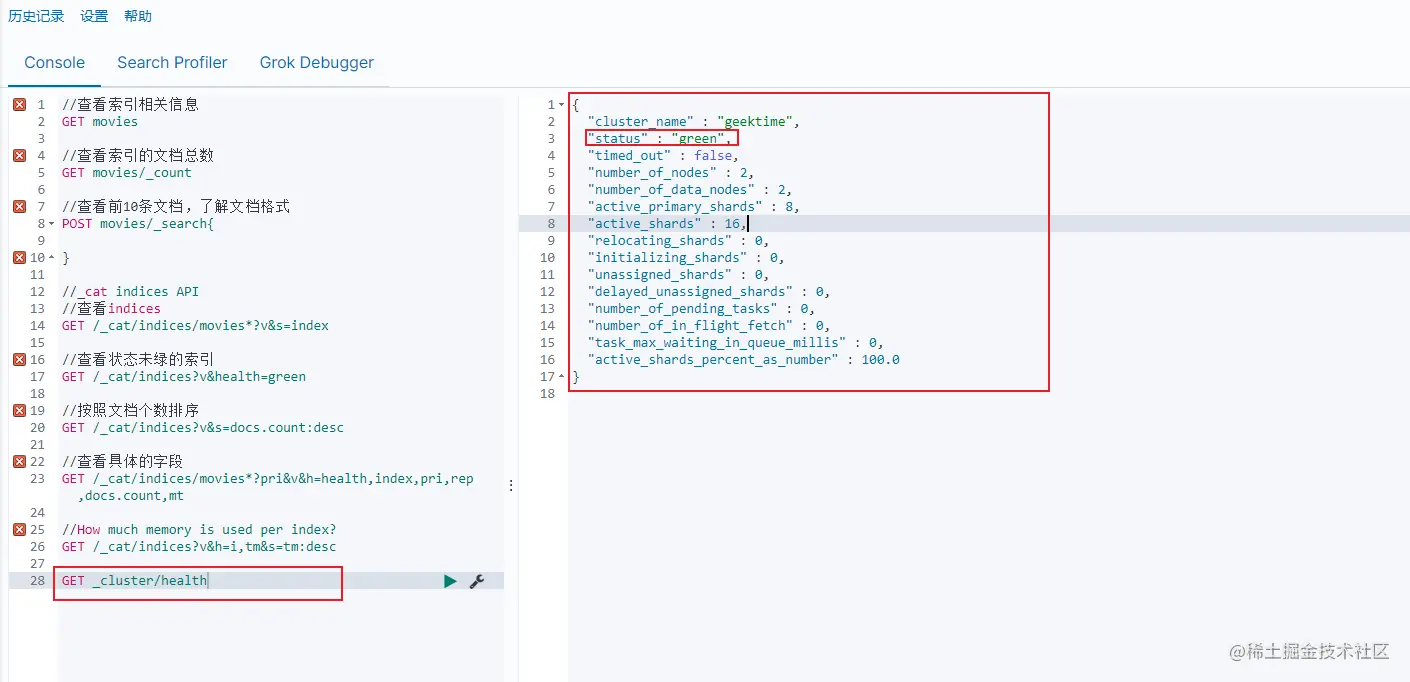Image resolution: width=1410 pixels, height=682 pixels.
Task: Place cursor on GET _cluster/health line
Action: (135, 581)
